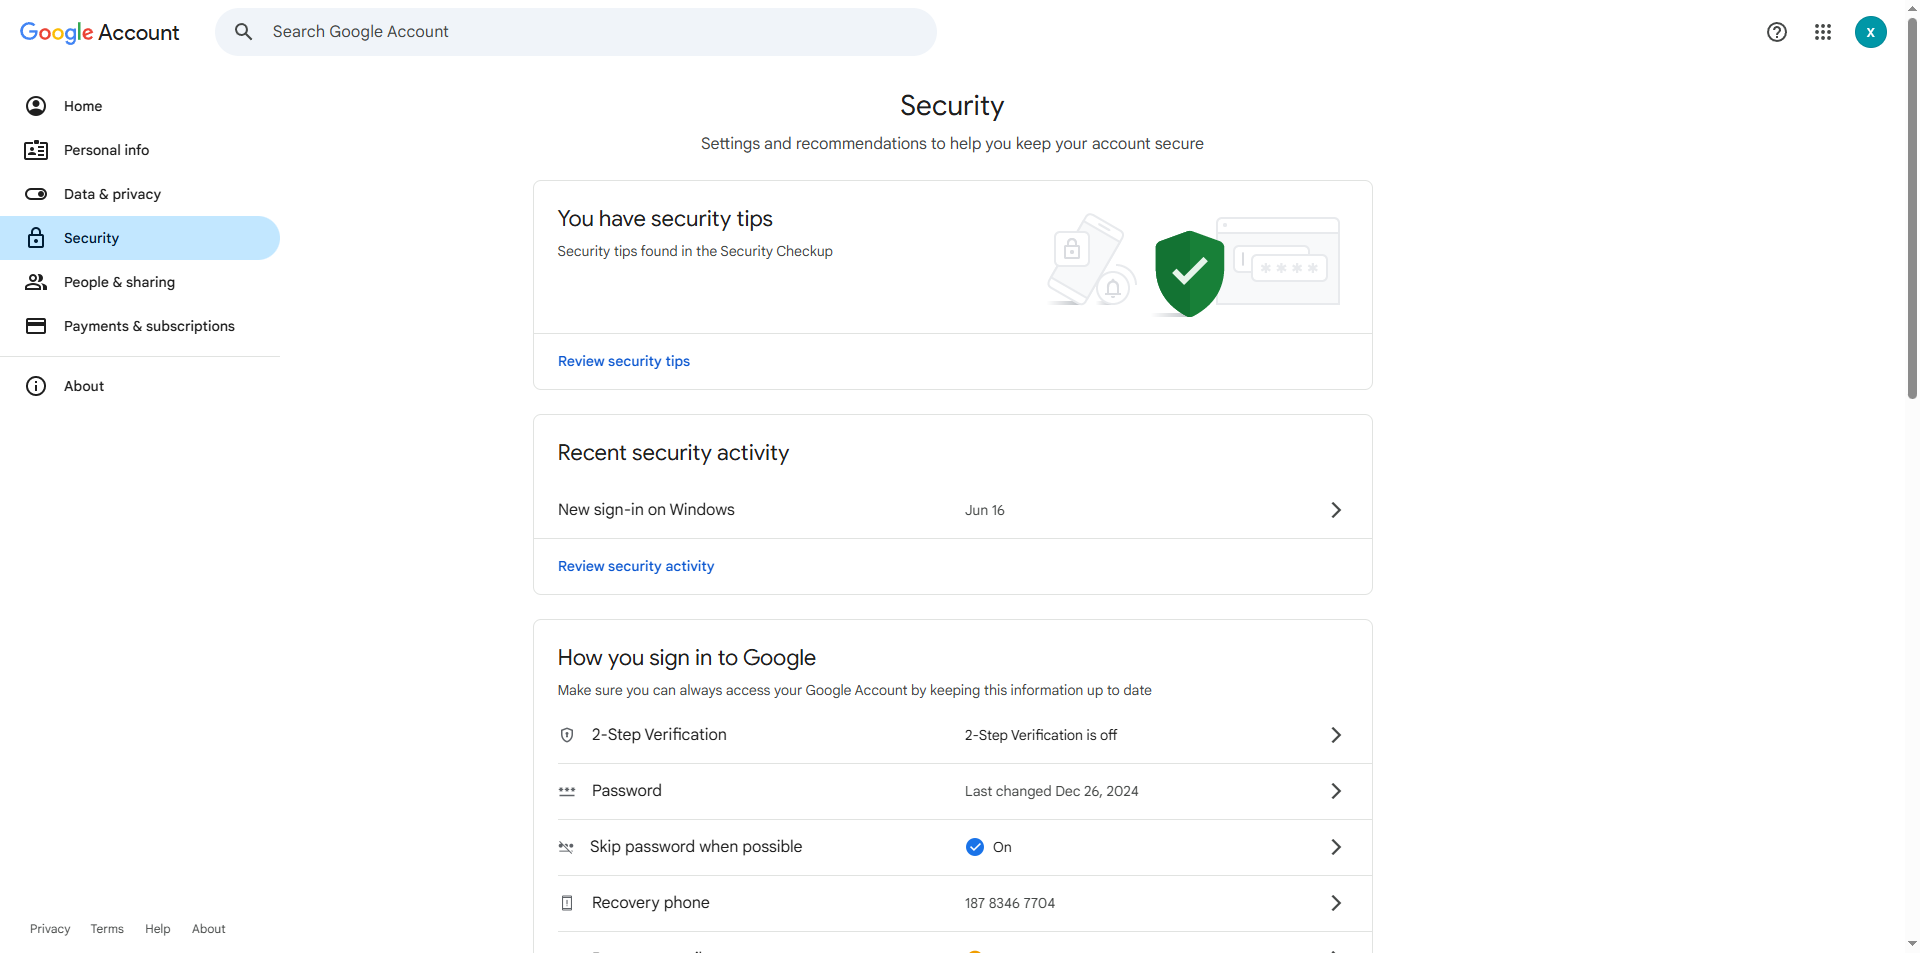The image size is (1920, 953).
Task: Open the Google apps grid
Action: click(1823, 32)
